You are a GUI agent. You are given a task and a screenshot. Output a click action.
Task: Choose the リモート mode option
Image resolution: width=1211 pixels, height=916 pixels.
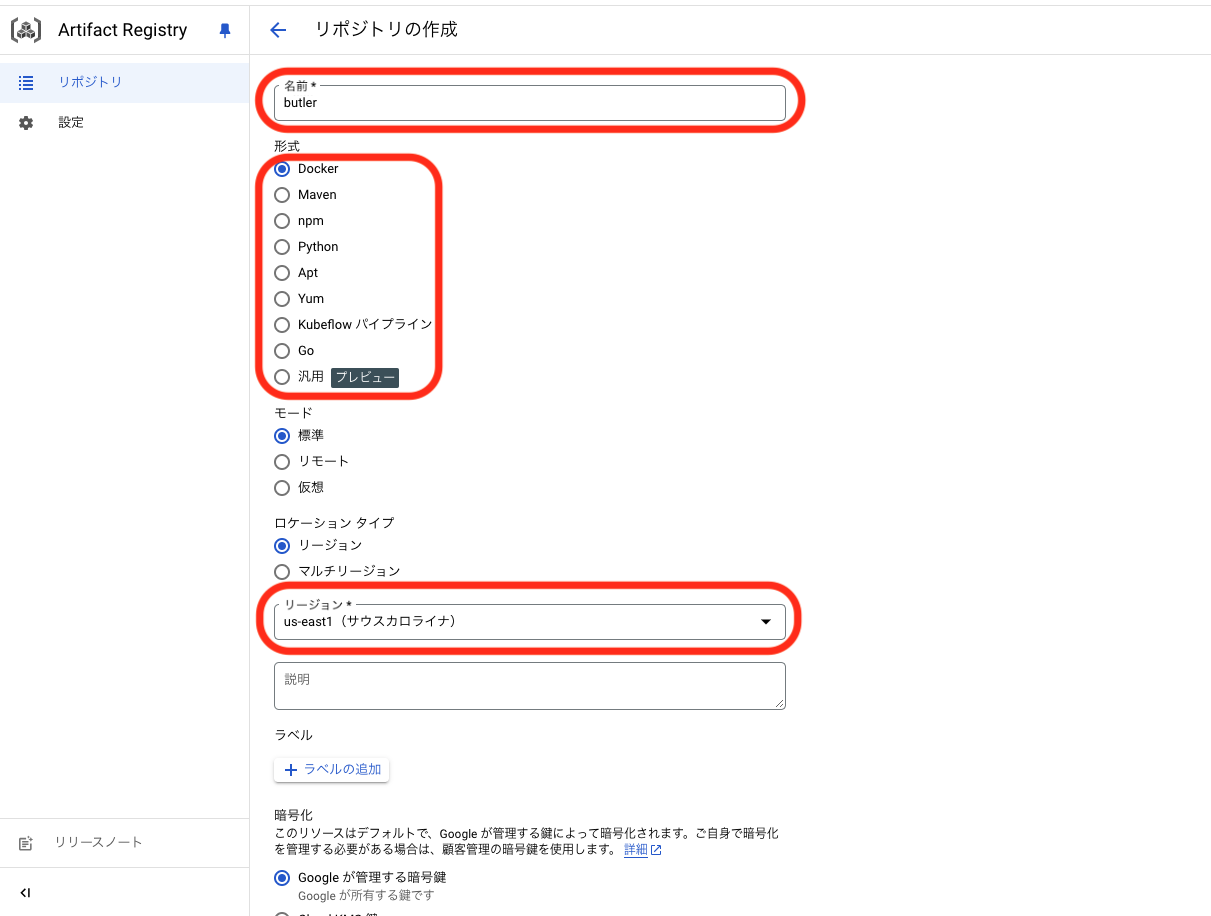[281, 461]
